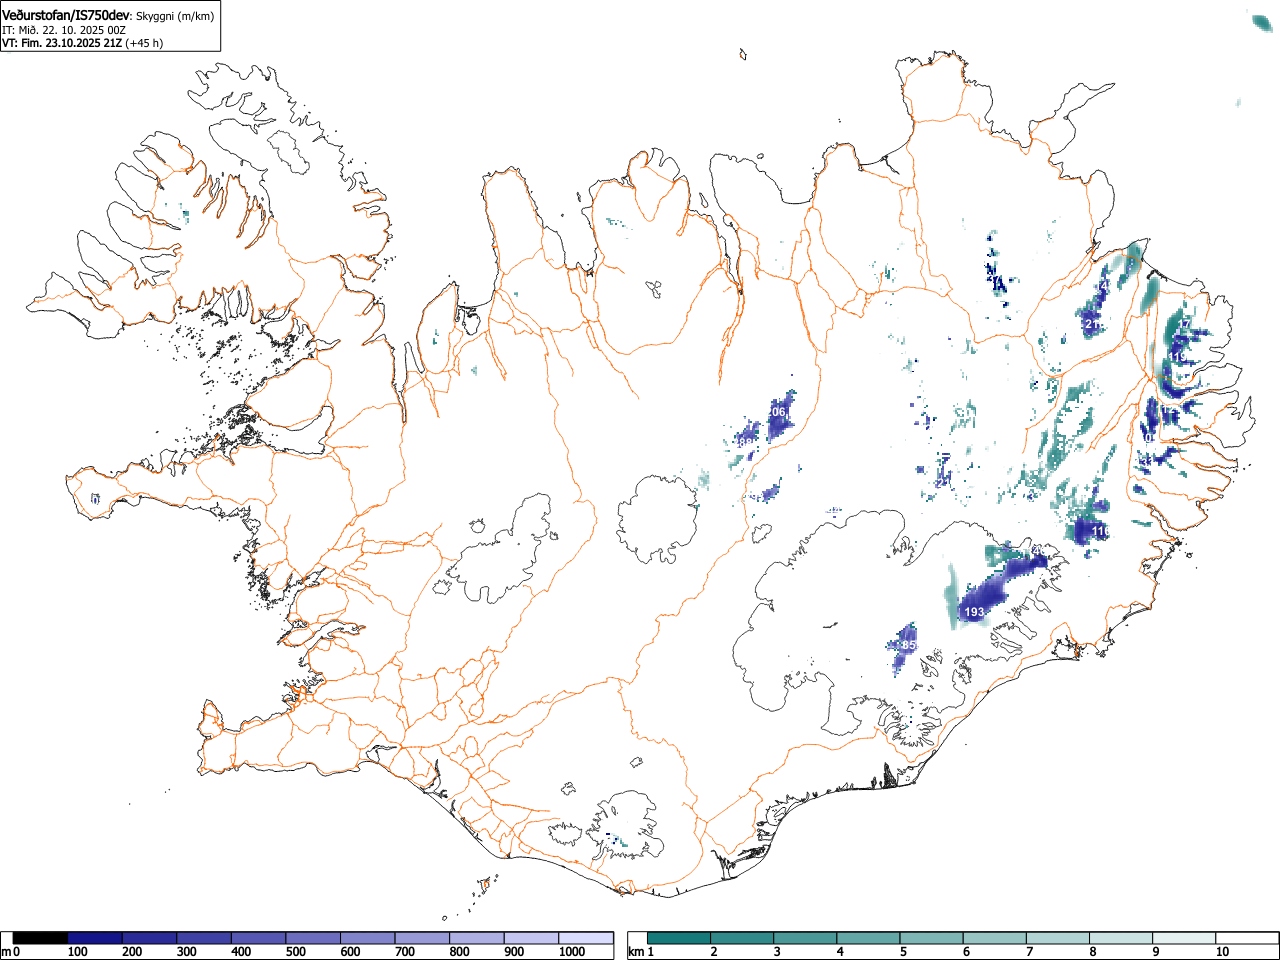Viewport: 1280px width, 960px height.
Task: Click the 193 visibility value on the map
Action: 974,612
